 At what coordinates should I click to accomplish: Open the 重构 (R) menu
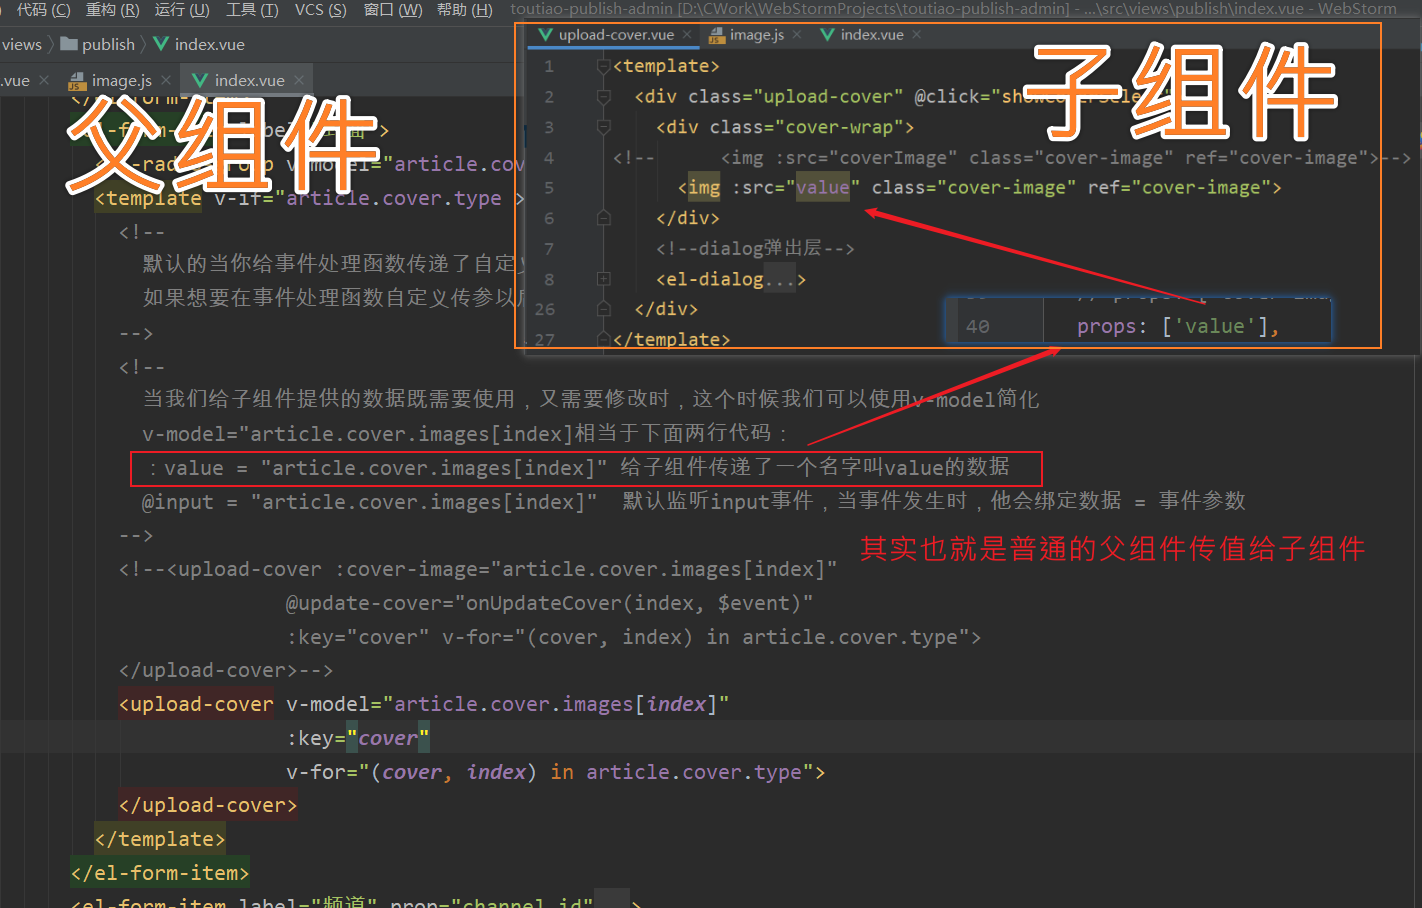[x=112, y=9]
